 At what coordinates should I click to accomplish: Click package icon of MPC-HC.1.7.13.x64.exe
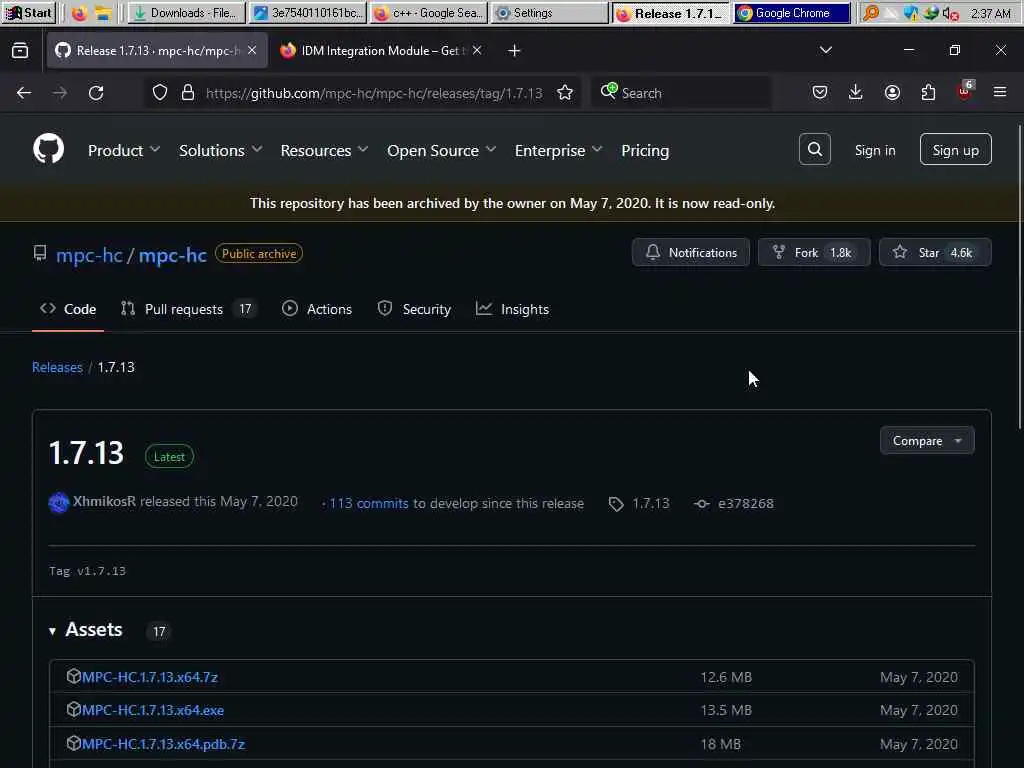point(73,709)
